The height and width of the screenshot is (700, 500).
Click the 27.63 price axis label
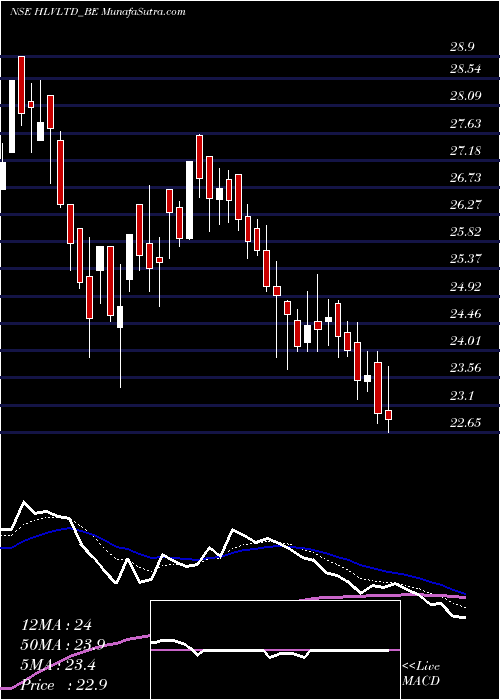coord(466,123)
